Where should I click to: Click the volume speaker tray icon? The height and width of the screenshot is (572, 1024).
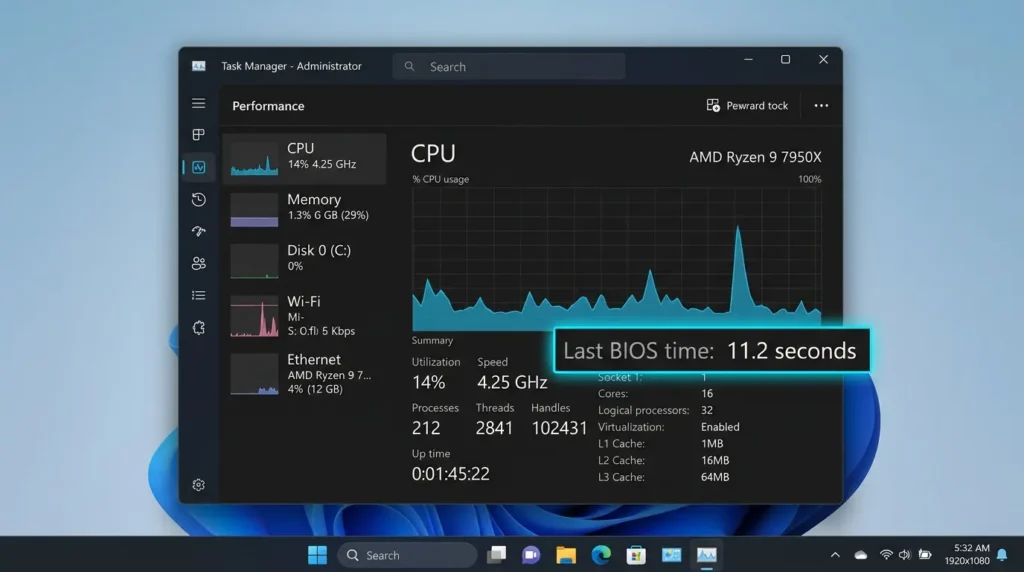pos(904,555)
